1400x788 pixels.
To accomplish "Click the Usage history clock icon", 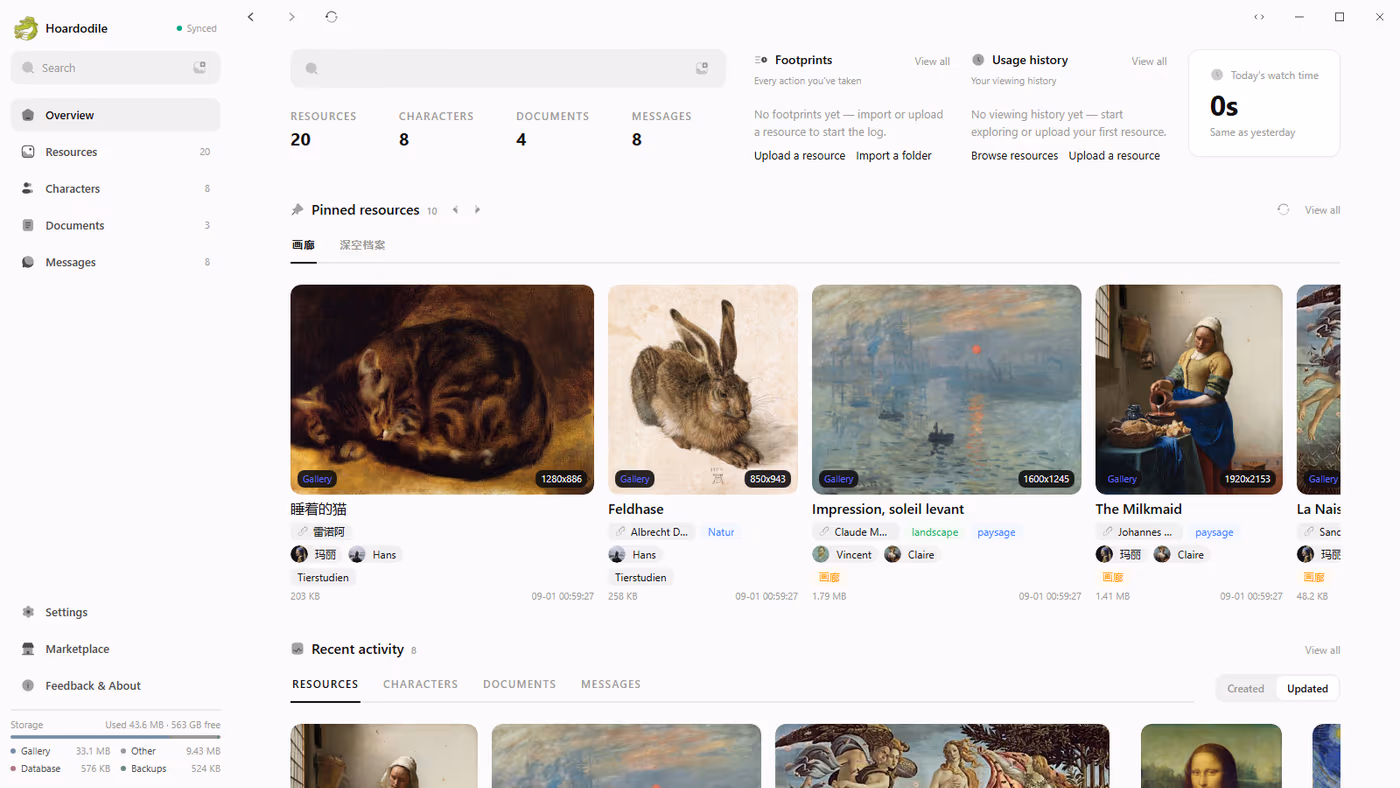I will click(978, 60).
